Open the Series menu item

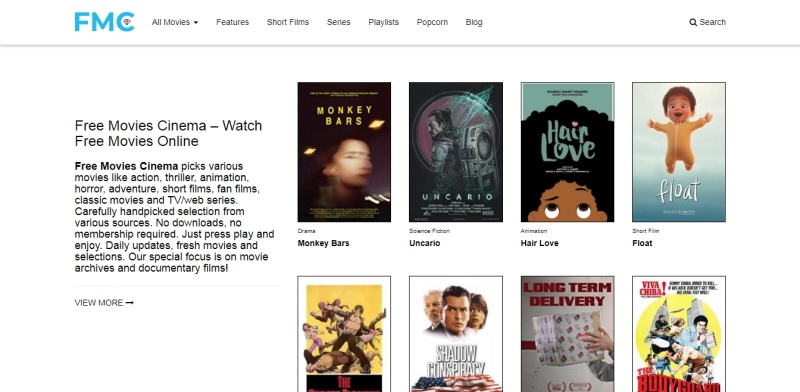[339, 22]
